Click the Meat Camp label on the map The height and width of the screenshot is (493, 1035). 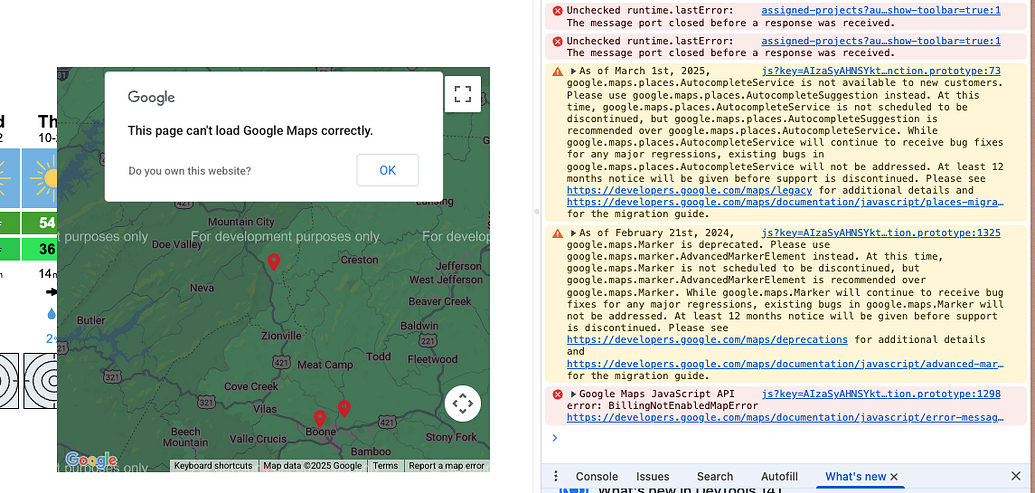(325, 364)
